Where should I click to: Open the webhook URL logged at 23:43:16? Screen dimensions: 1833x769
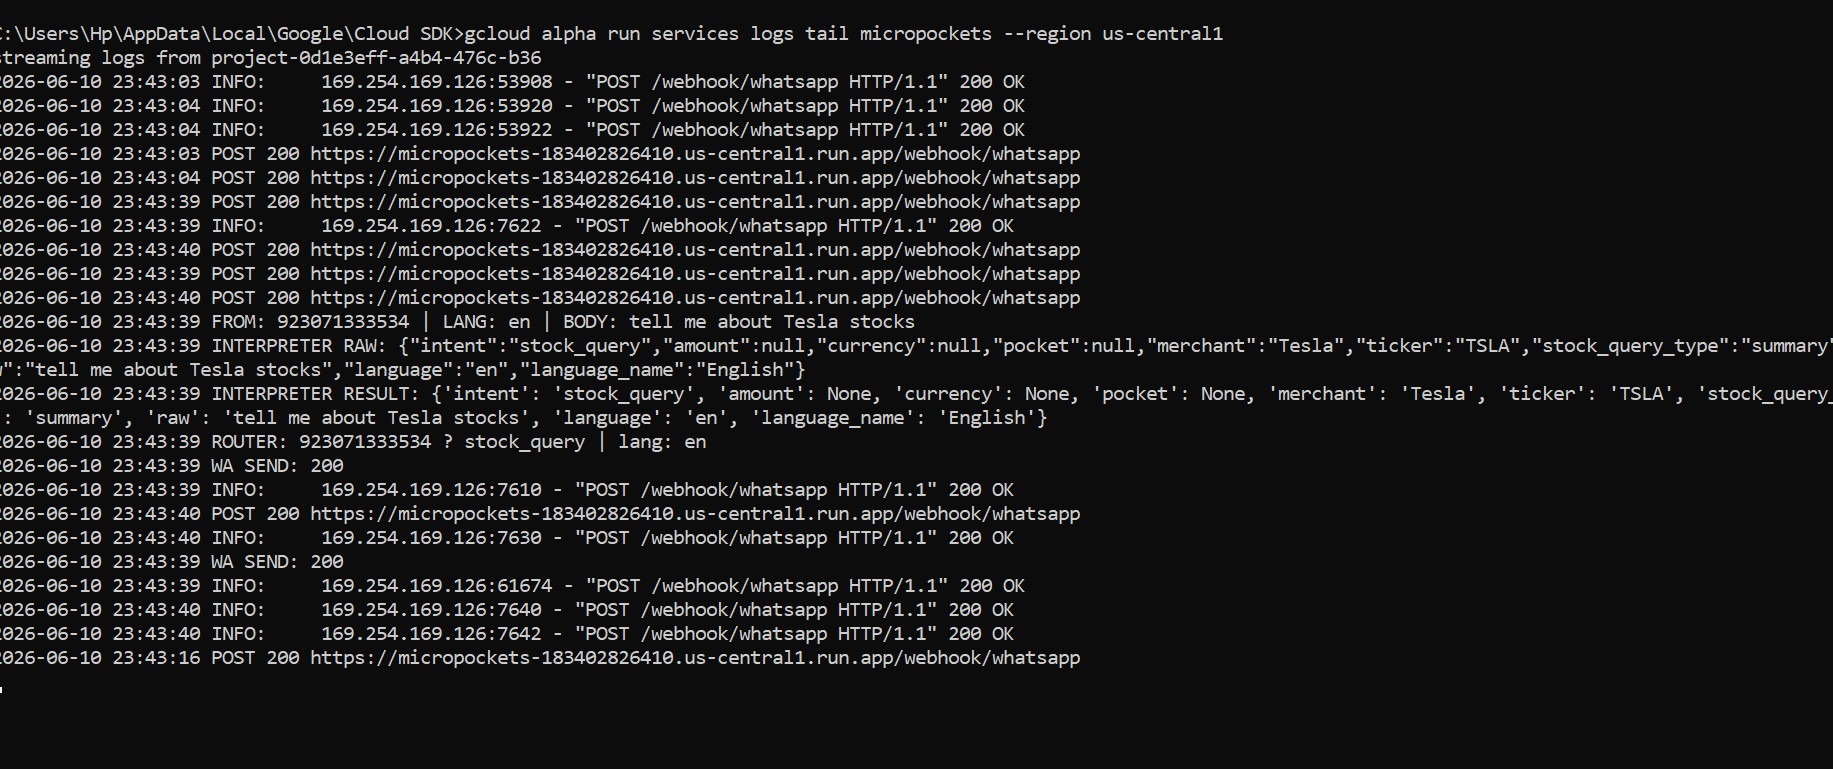point(695,658)
